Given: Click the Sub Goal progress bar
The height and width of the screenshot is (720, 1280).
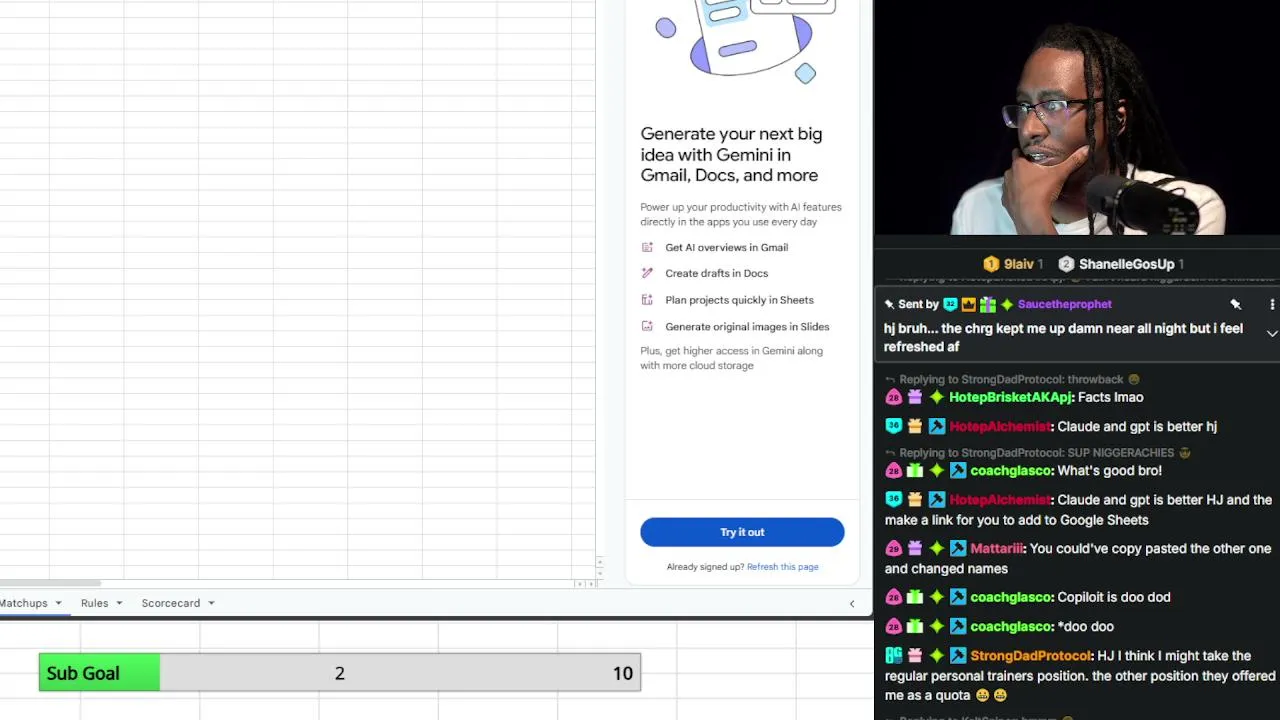Looking at the screenshot, I should 340,673.
